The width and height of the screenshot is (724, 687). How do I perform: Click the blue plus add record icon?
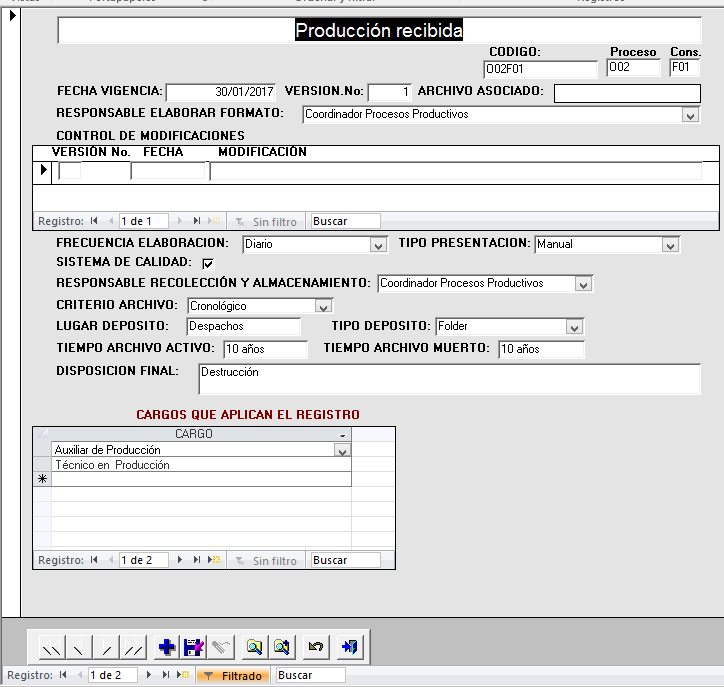click(x=167, y=648)
